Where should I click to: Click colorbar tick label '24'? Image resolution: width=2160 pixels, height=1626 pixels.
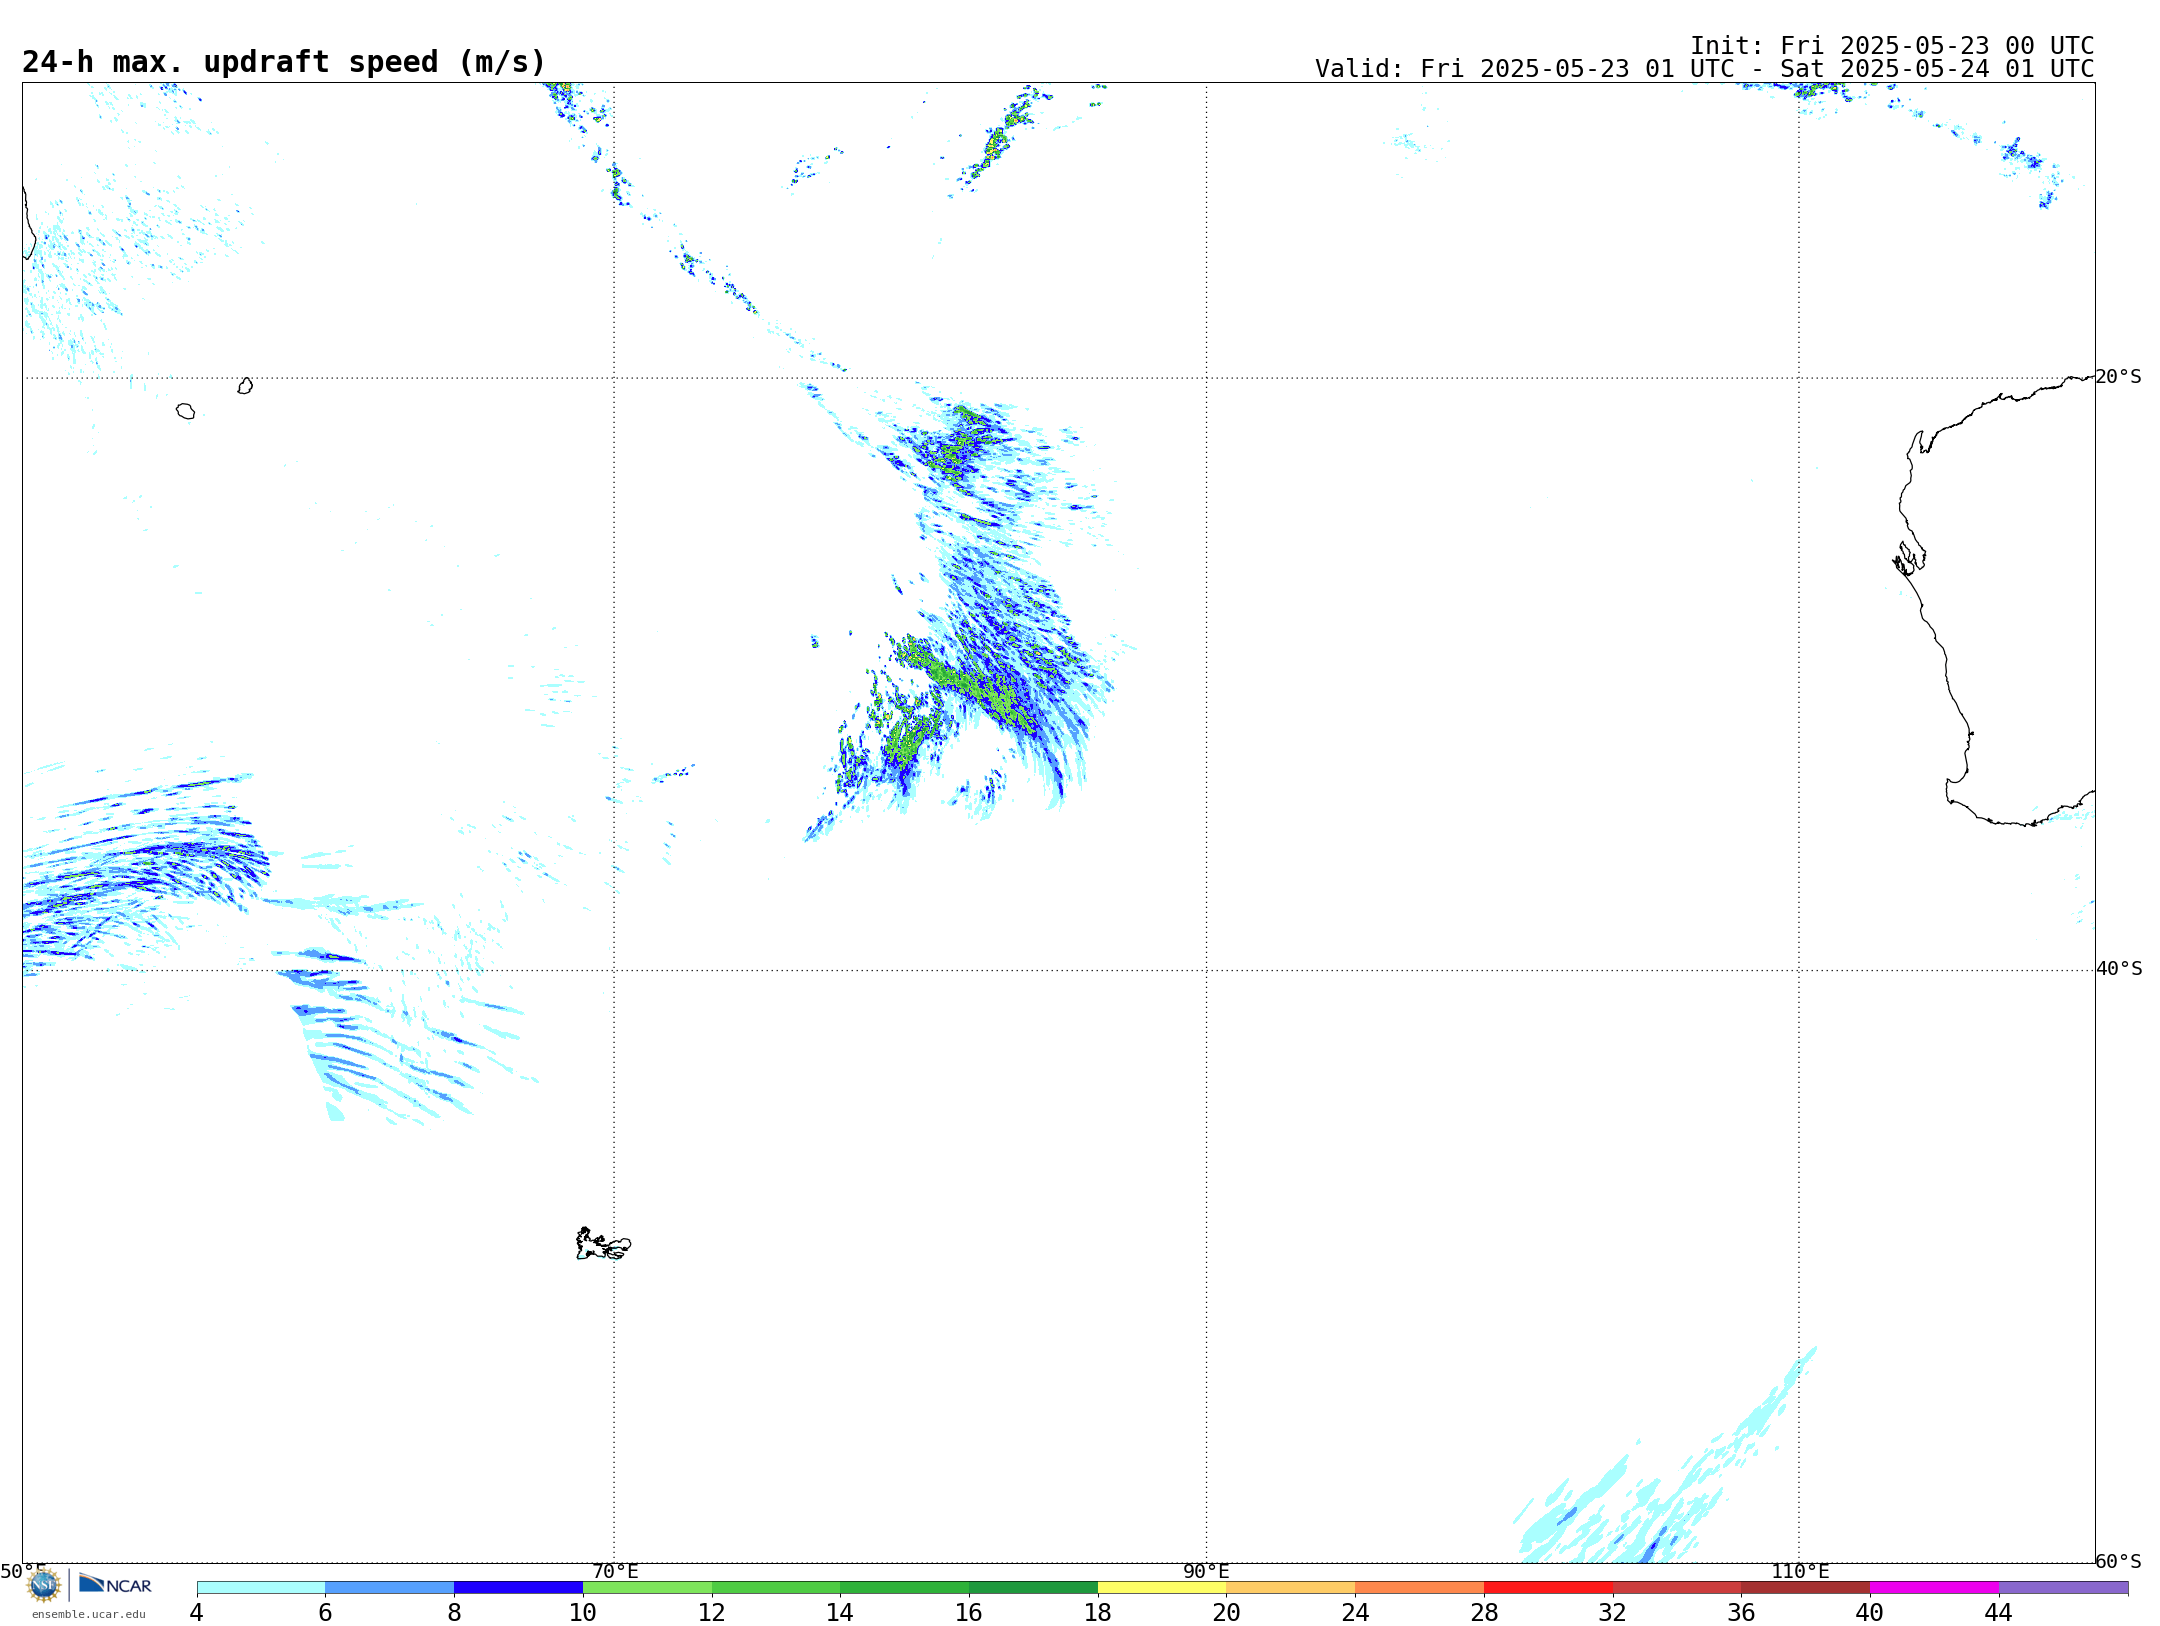[x=1355, y=1612]
